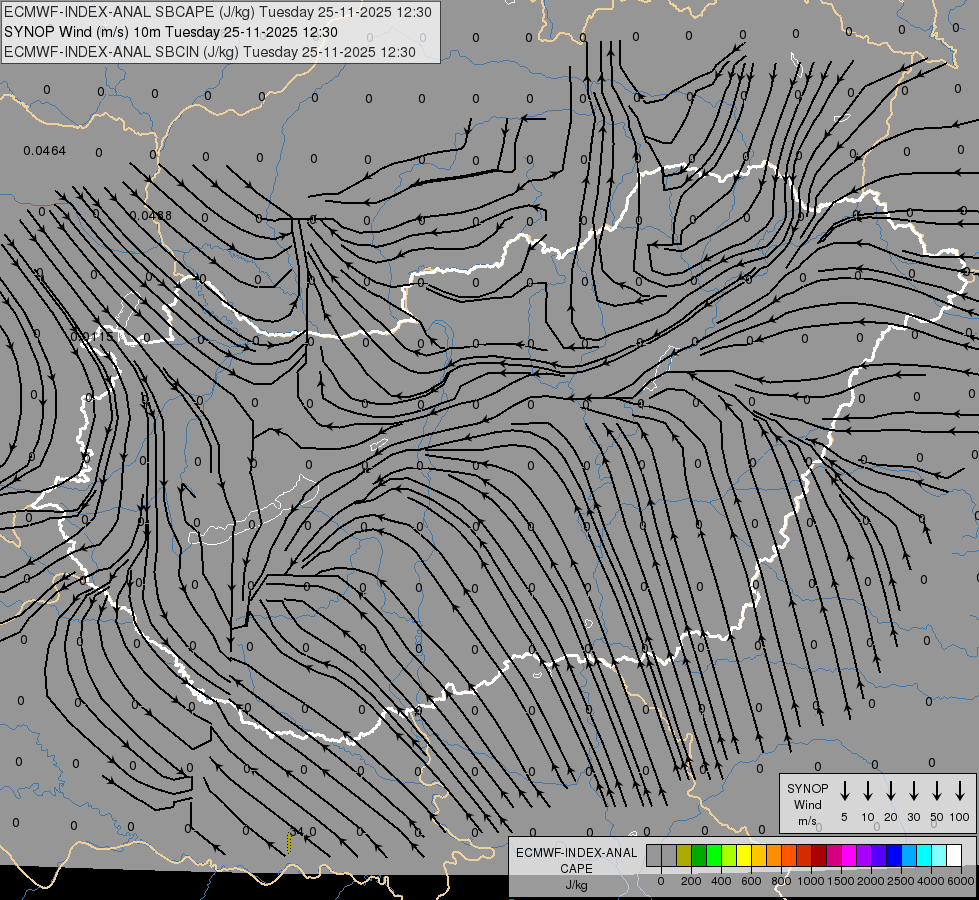Viewport: 979px width, 900px height.
Task: Pick the olive swatch on the CAPE scale
Action: (x=684, y=855)
